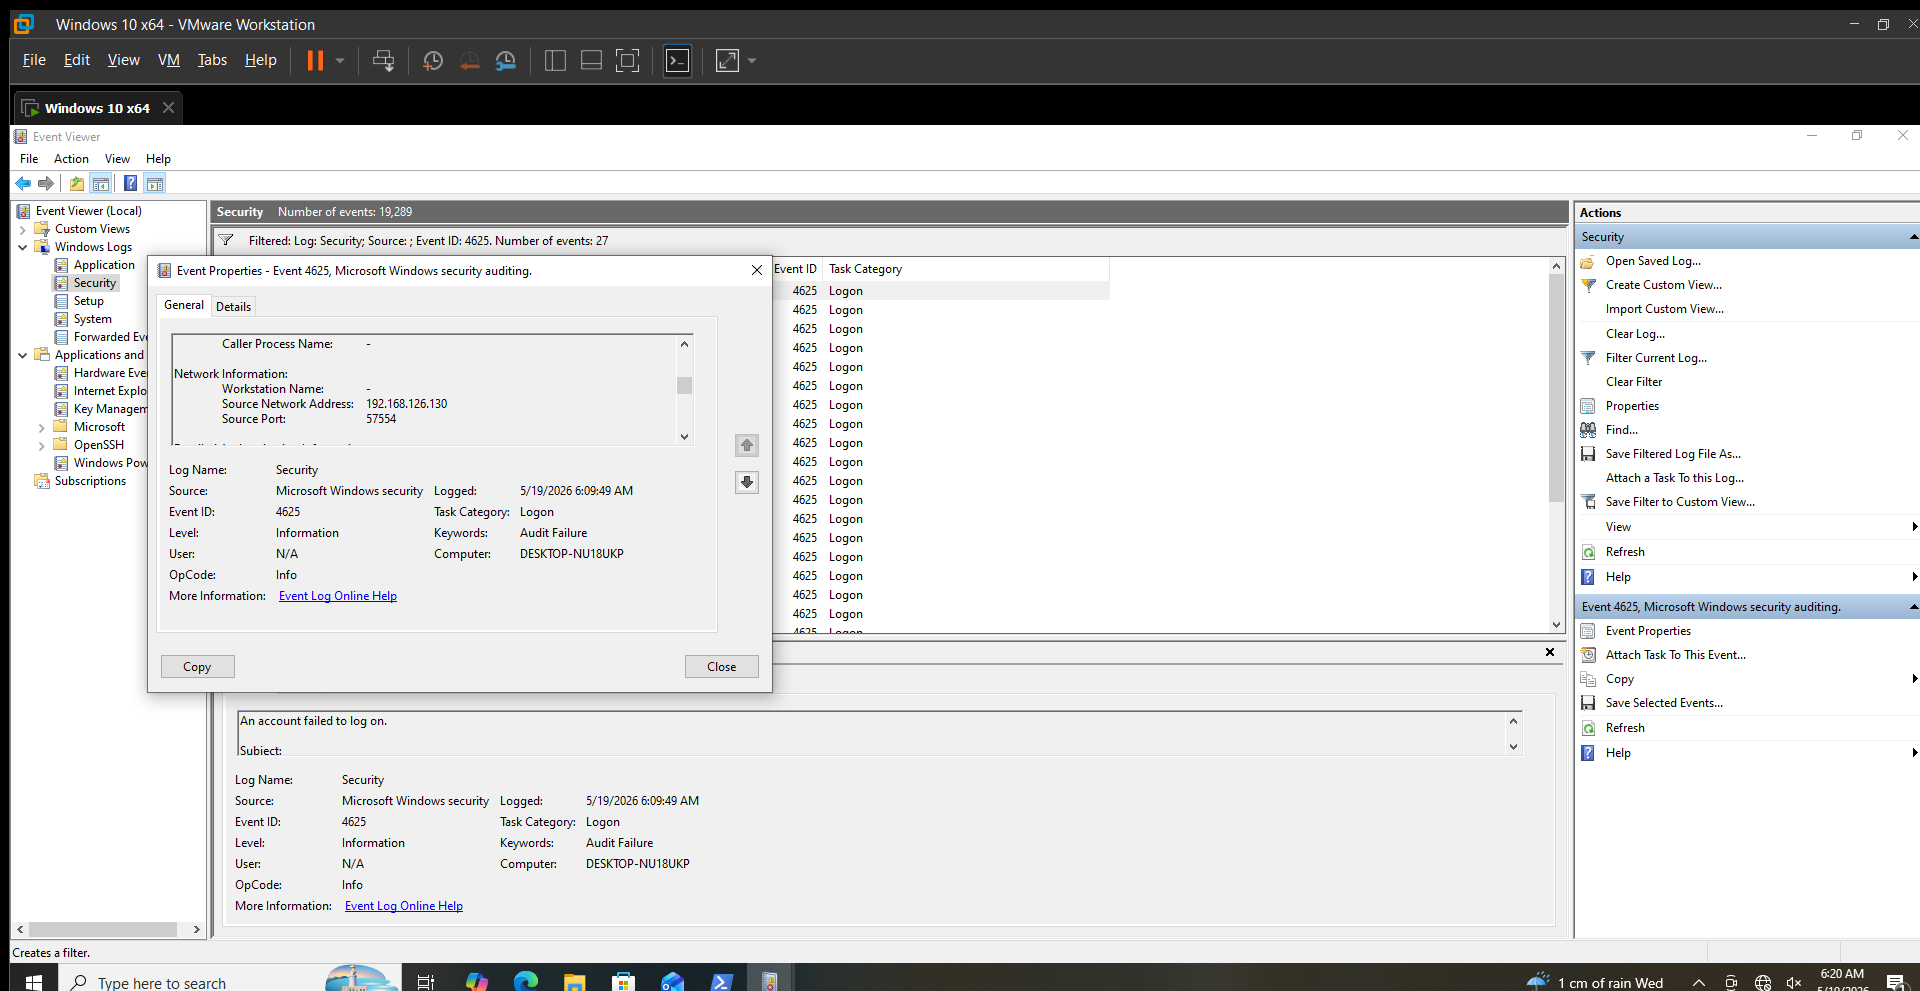Click VMware revert to snapshot icon
The height and width of the screenshot is (991, 1920).
point(469,61)
